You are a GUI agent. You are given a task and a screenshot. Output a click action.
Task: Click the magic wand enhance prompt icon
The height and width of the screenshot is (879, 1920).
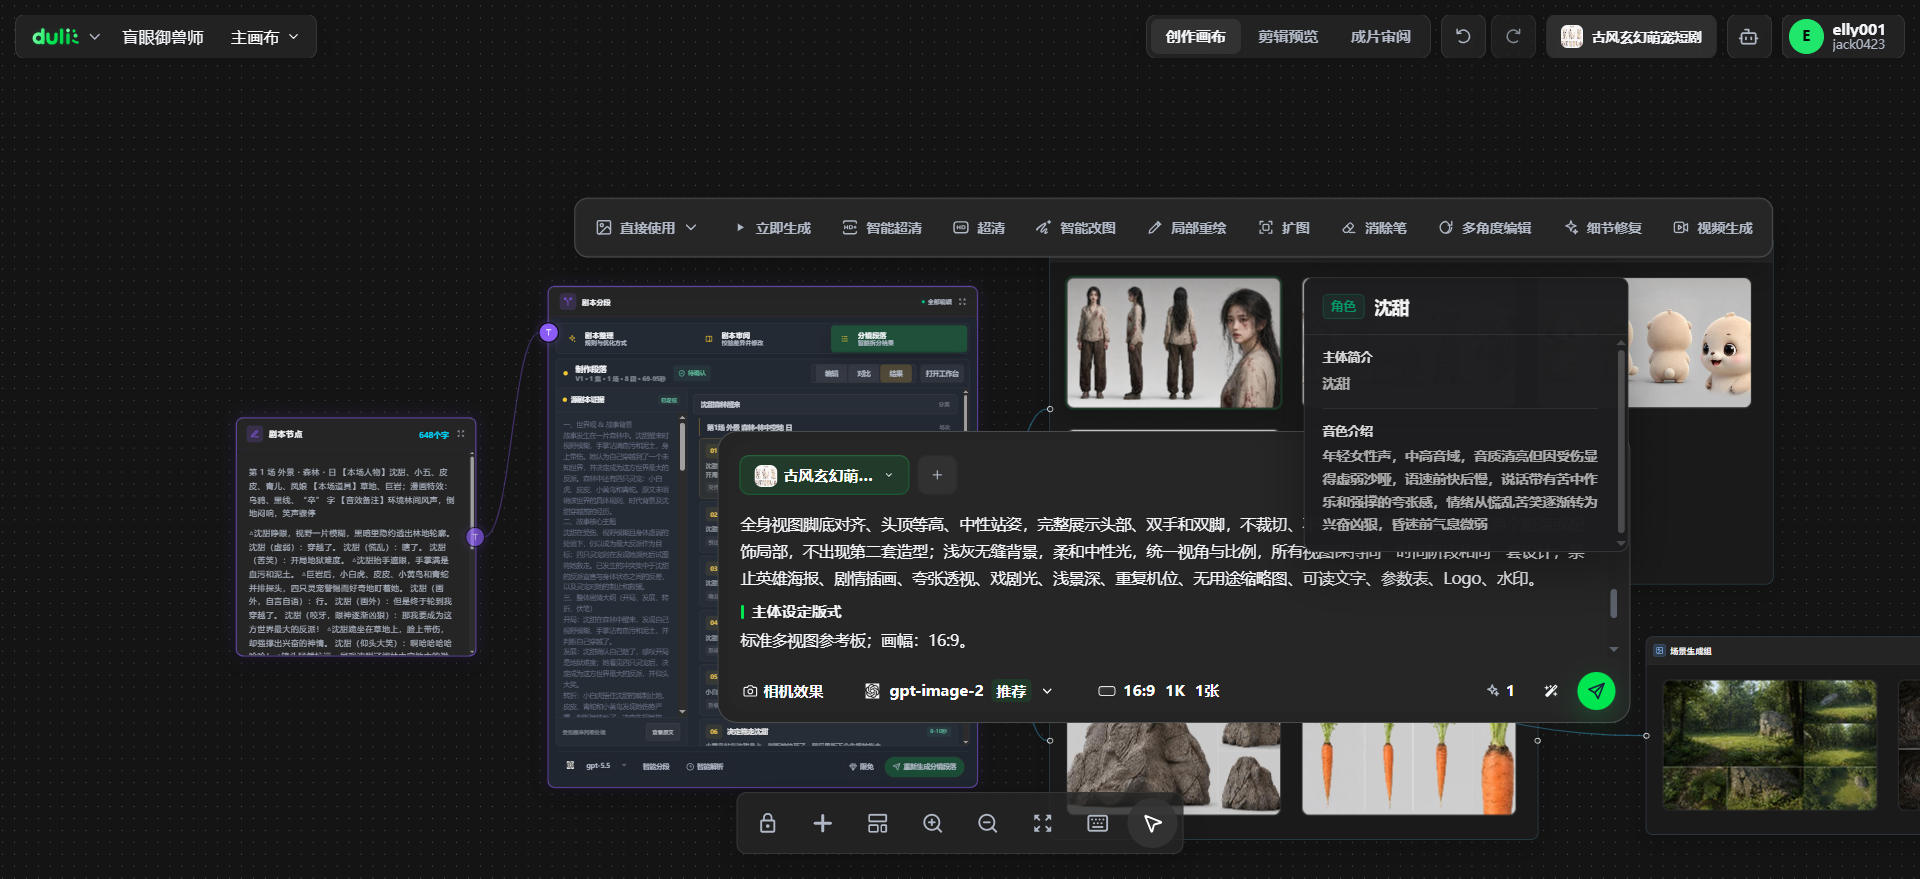pyautogui.click(x=1551, y=691)
